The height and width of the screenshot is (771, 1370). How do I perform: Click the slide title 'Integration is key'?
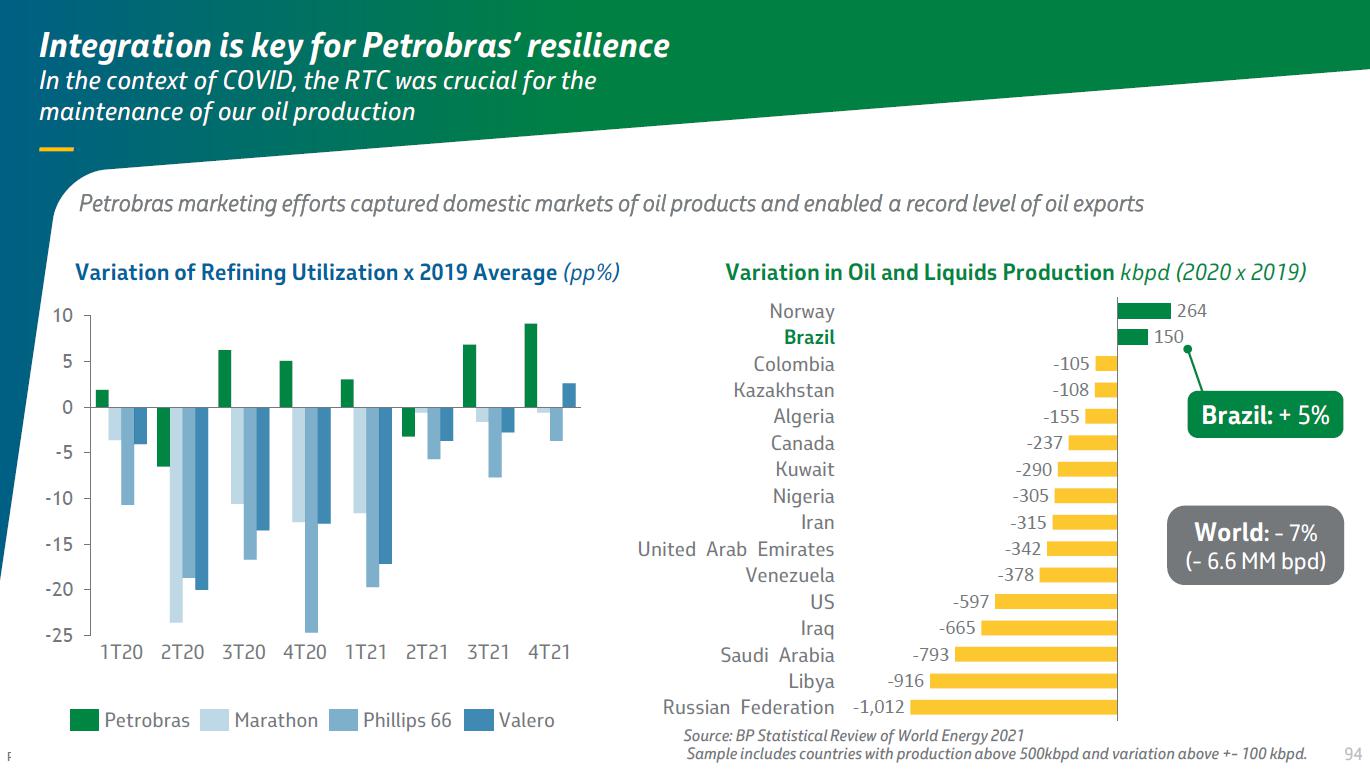point(354,46)
